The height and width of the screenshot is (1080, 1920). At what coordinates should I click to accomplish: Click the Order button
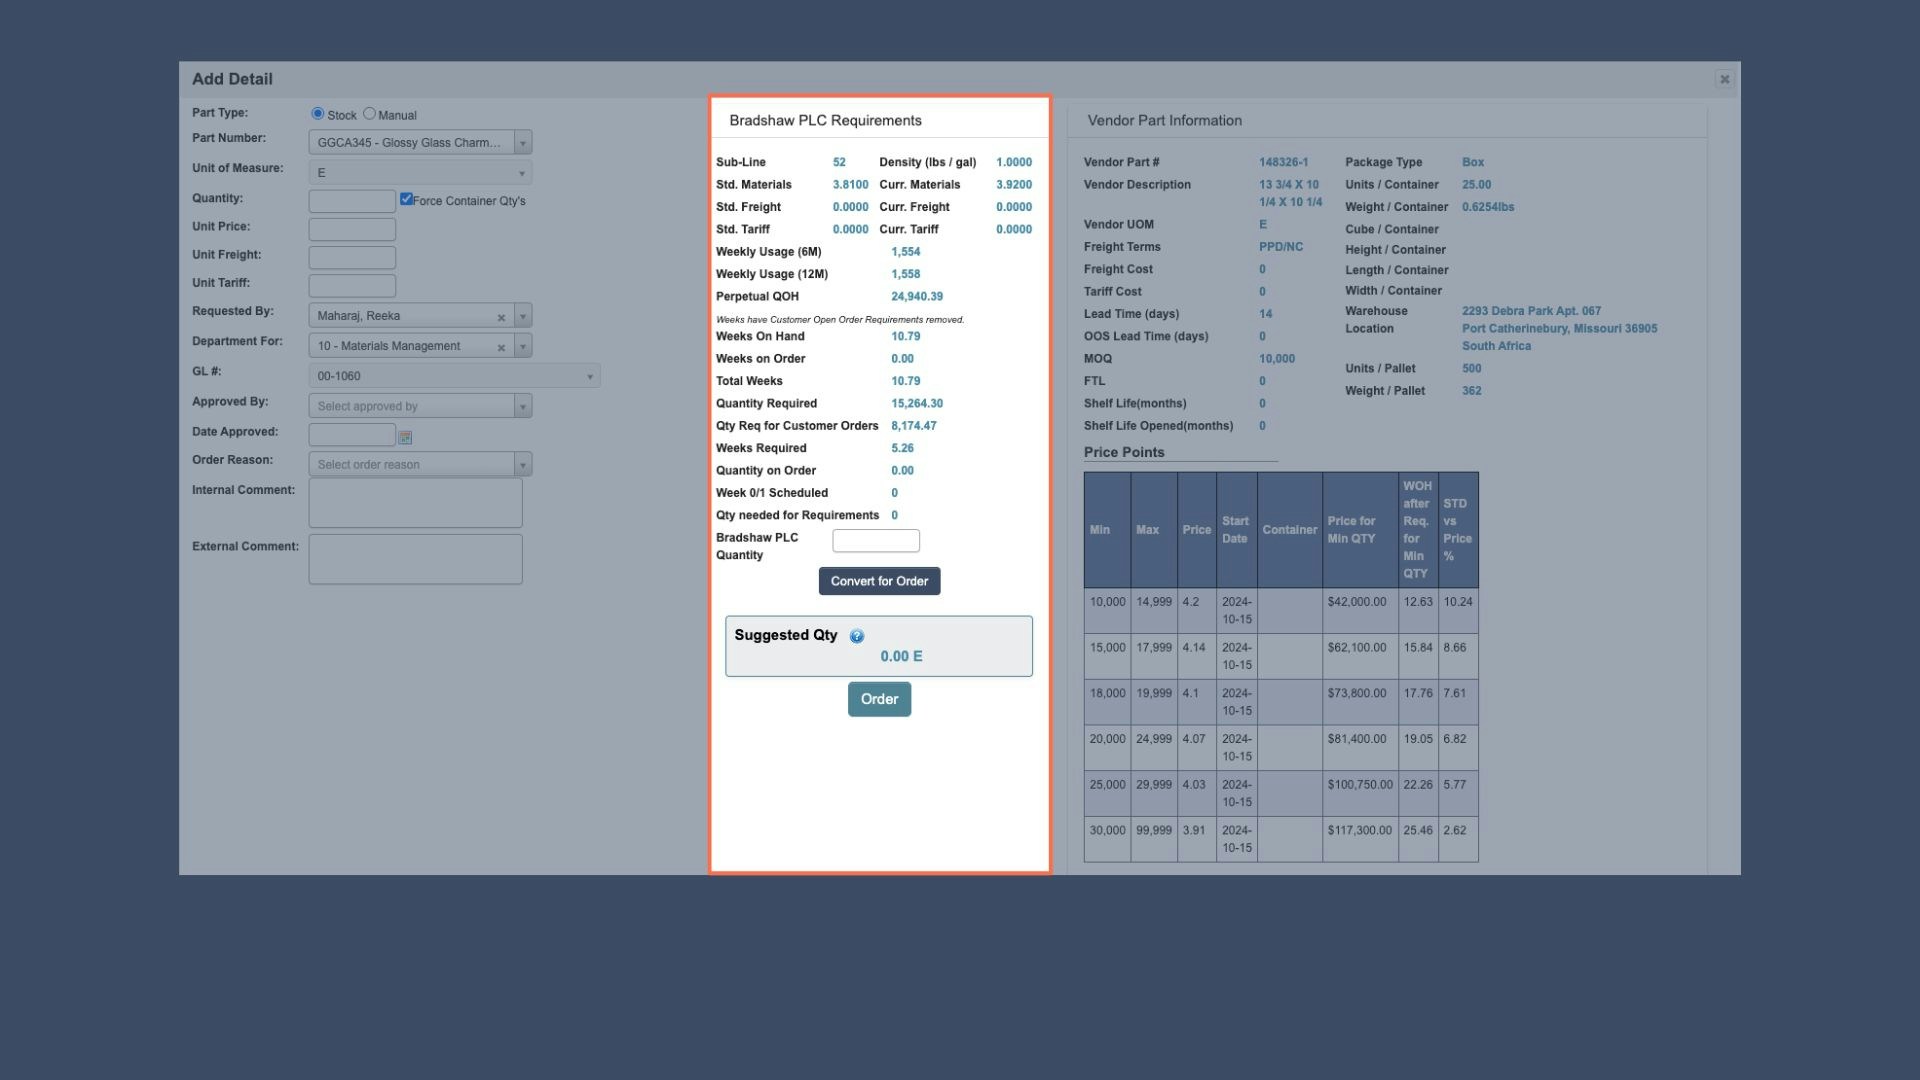click(x=879, y=698)
